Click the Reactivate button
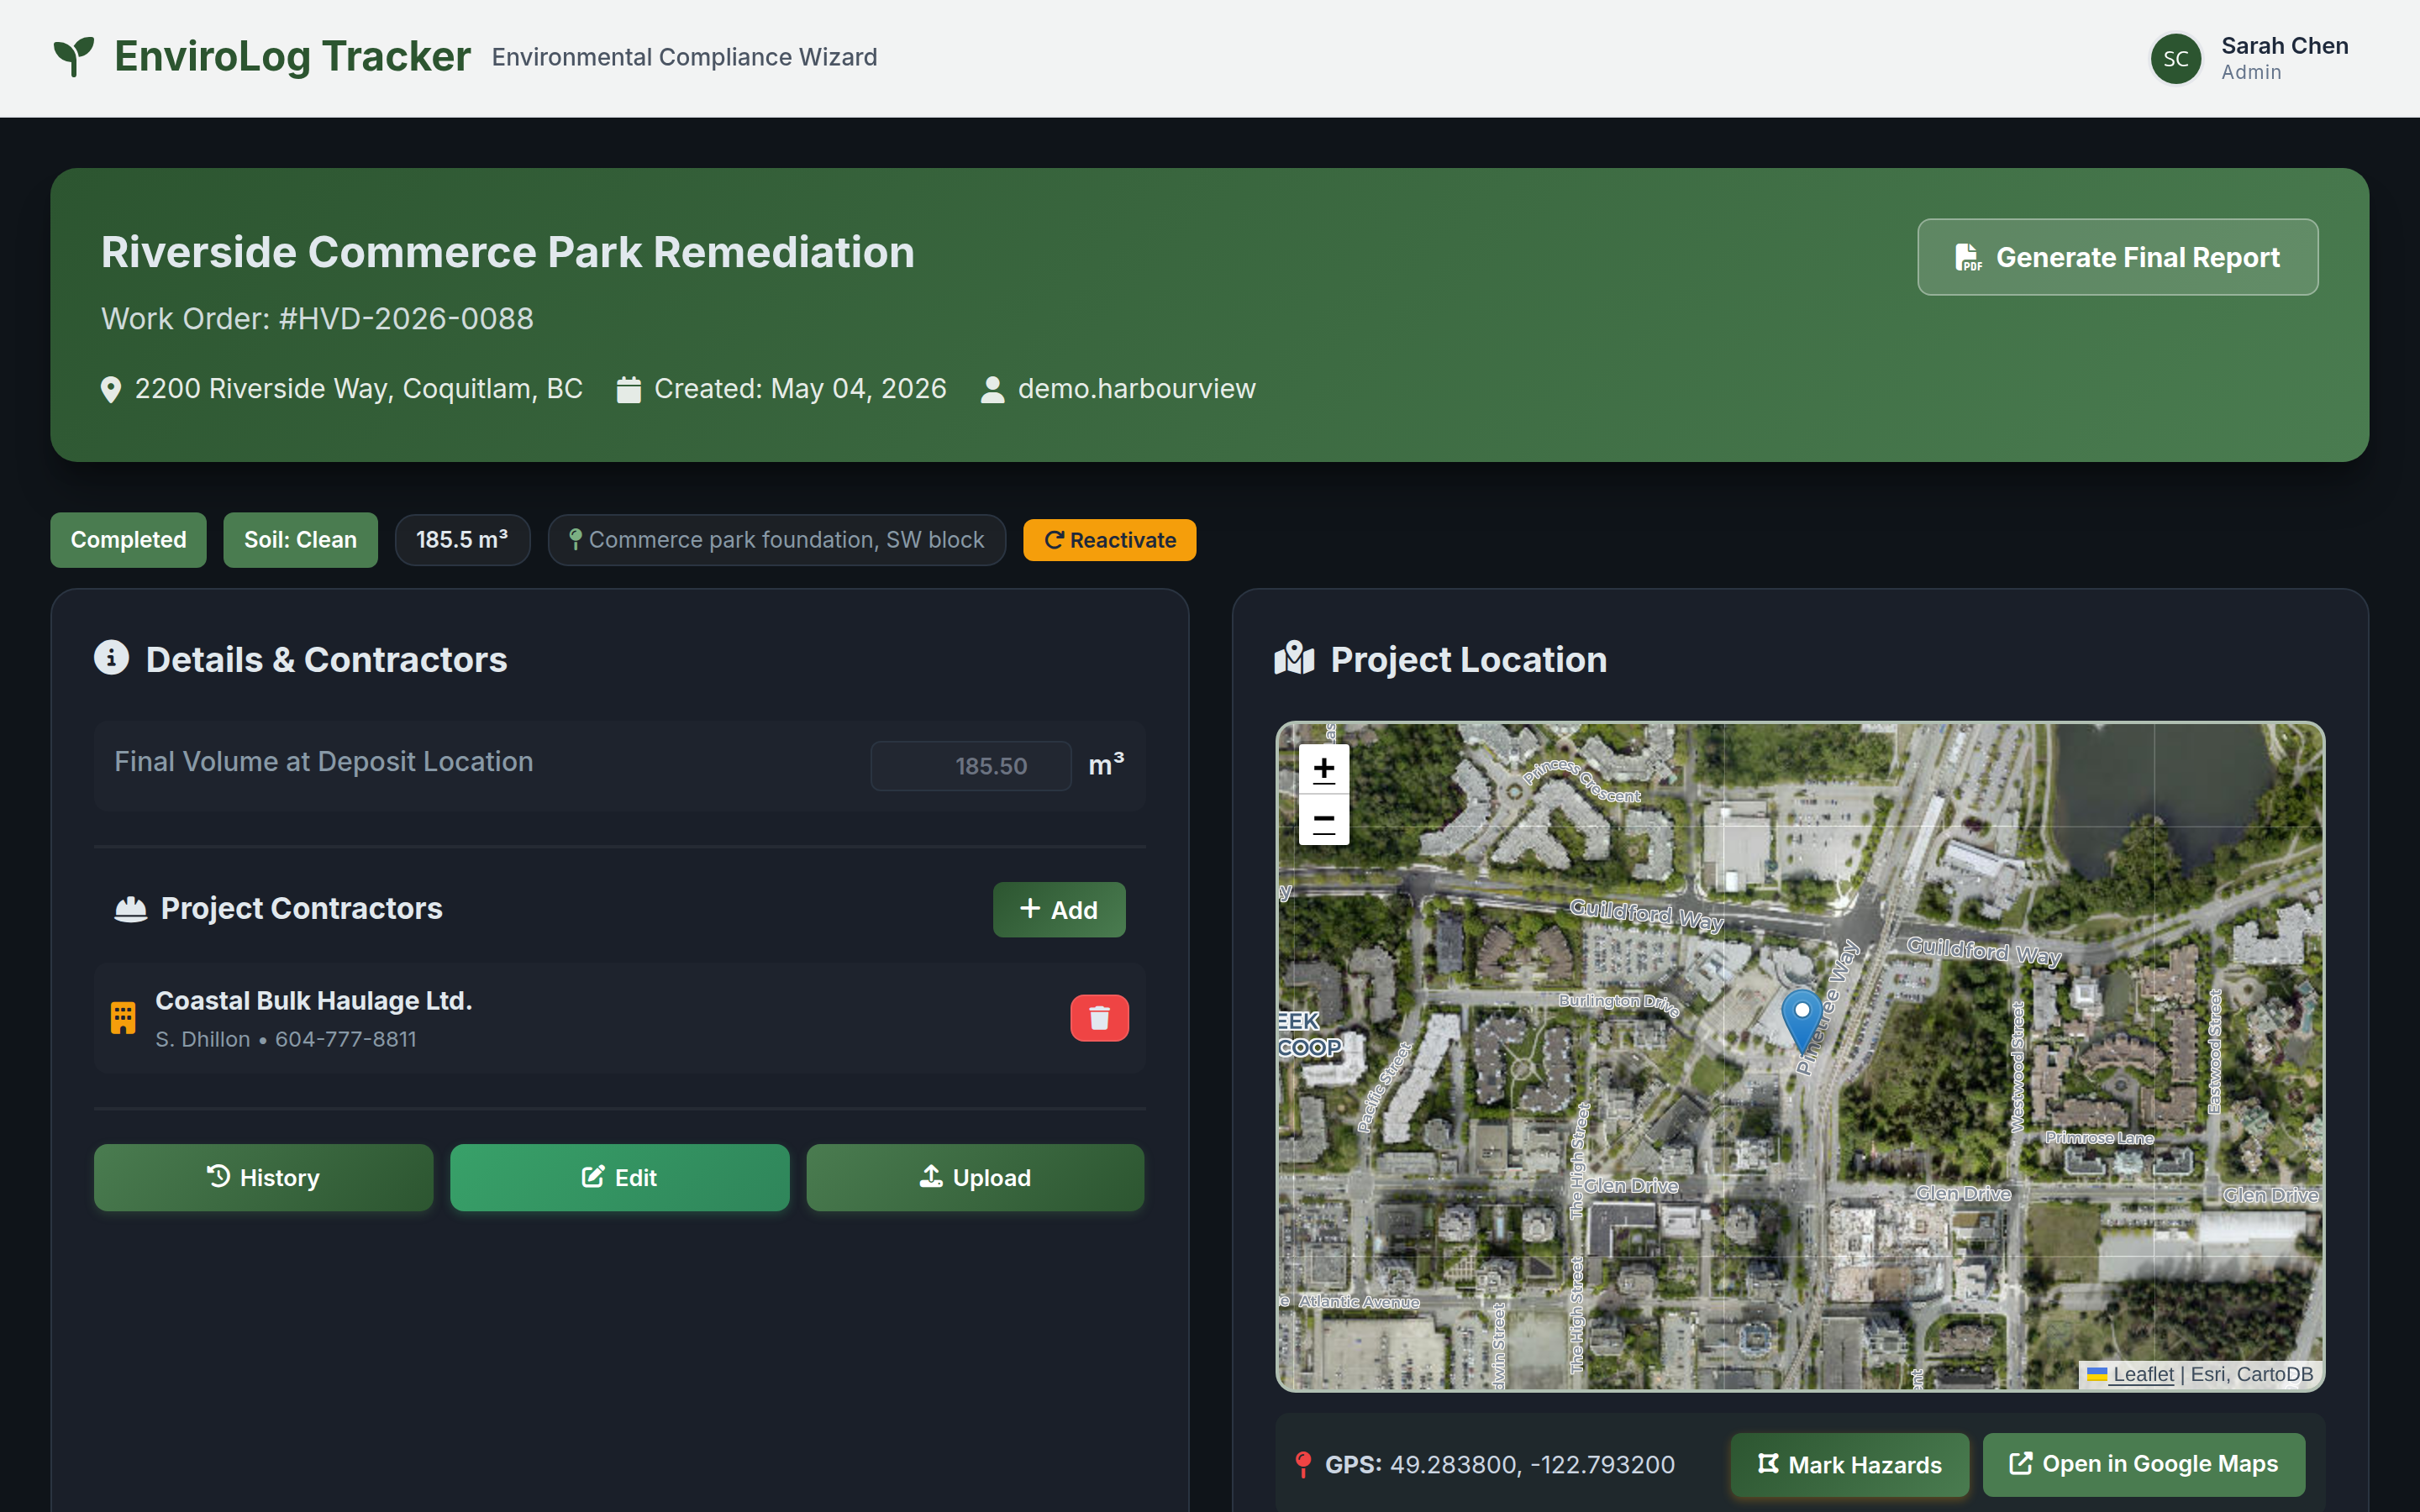Screen dimensions: 2420x1512 pos(1109,540)
